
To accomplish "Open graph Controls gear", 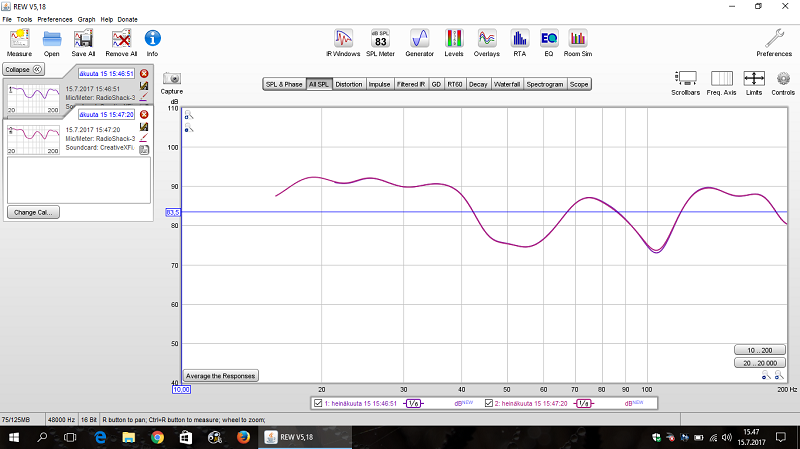I will coord(783,83).
